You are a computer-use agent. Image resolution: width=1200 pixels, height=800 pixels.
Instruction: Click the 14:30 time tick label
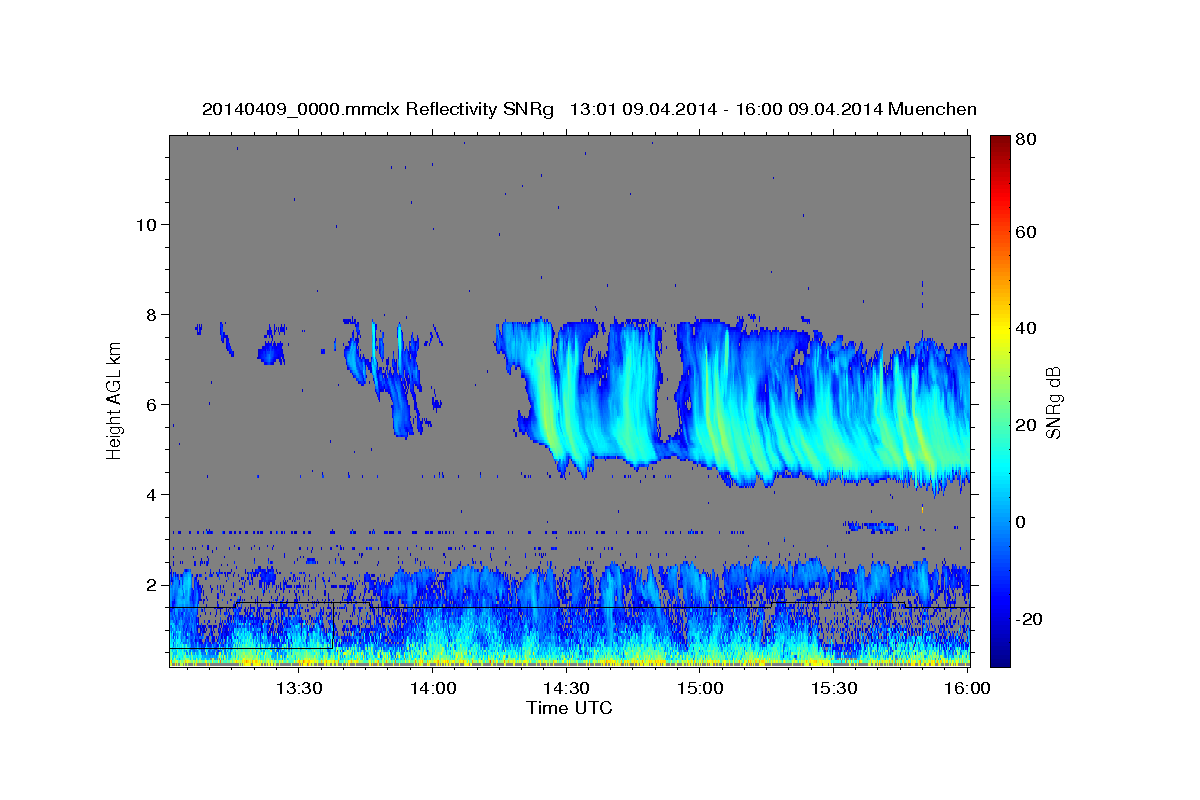tap(567, 688)
